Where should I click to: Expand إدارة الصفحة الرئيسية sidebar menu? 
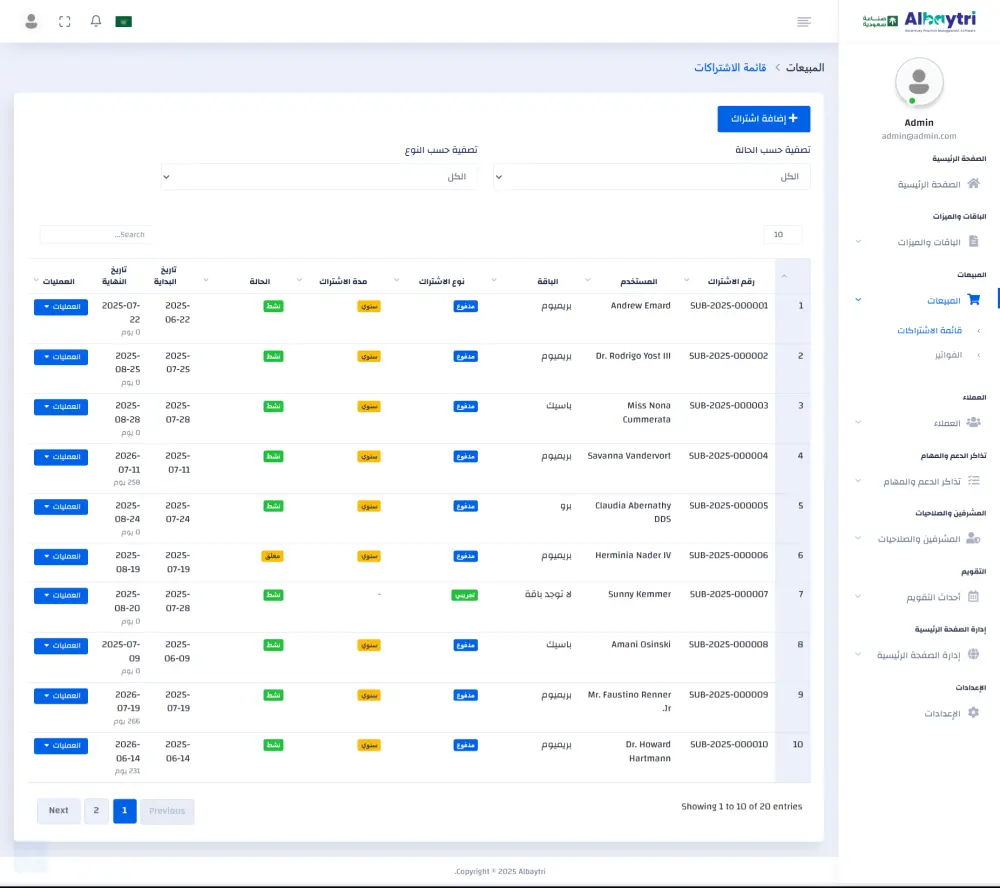coord(920,655)
